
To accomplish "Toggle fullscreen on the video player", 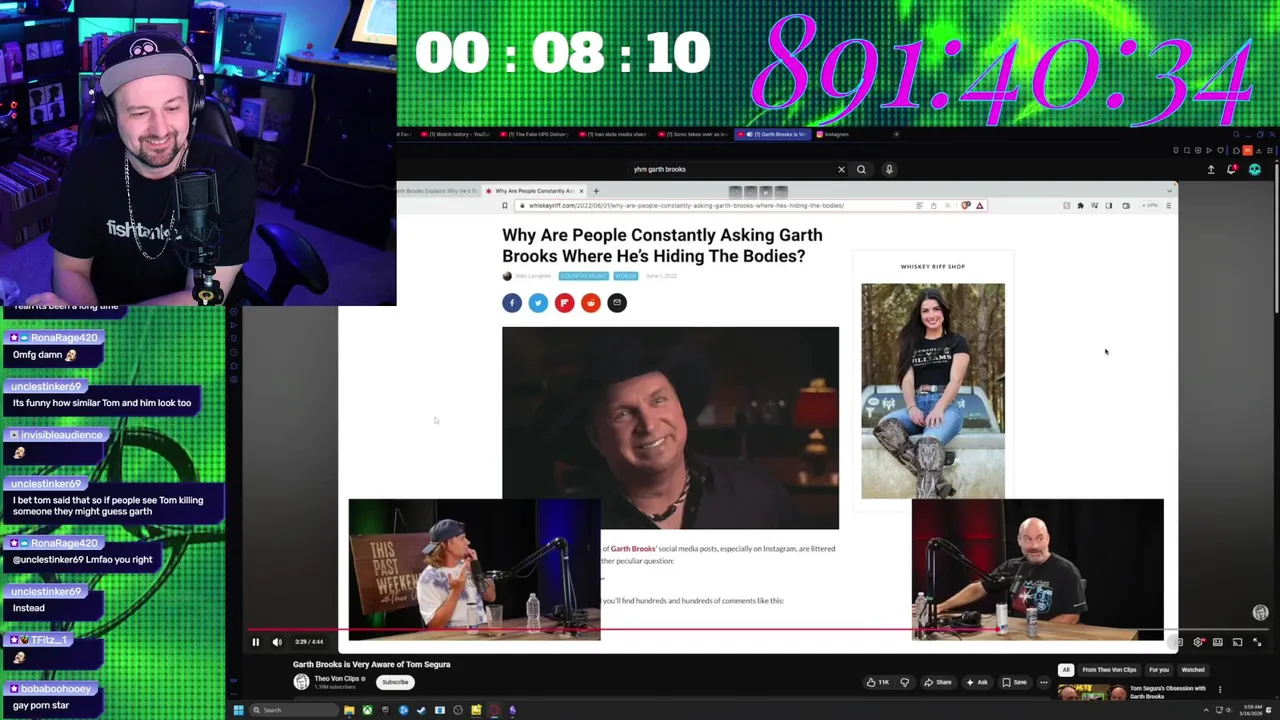I will [x=1256, y=642].
